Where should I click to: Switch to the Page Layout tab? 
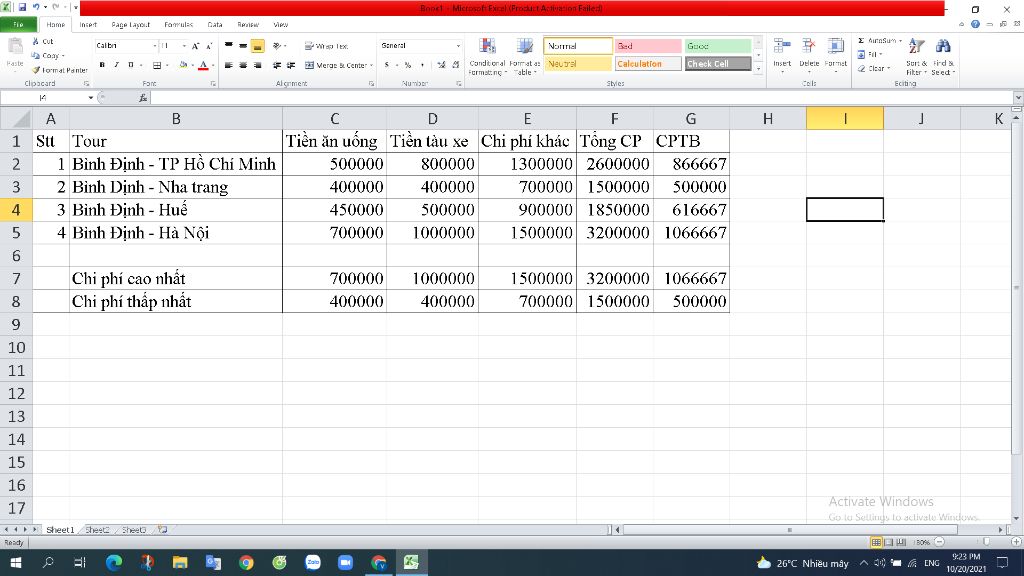(131, 25)
